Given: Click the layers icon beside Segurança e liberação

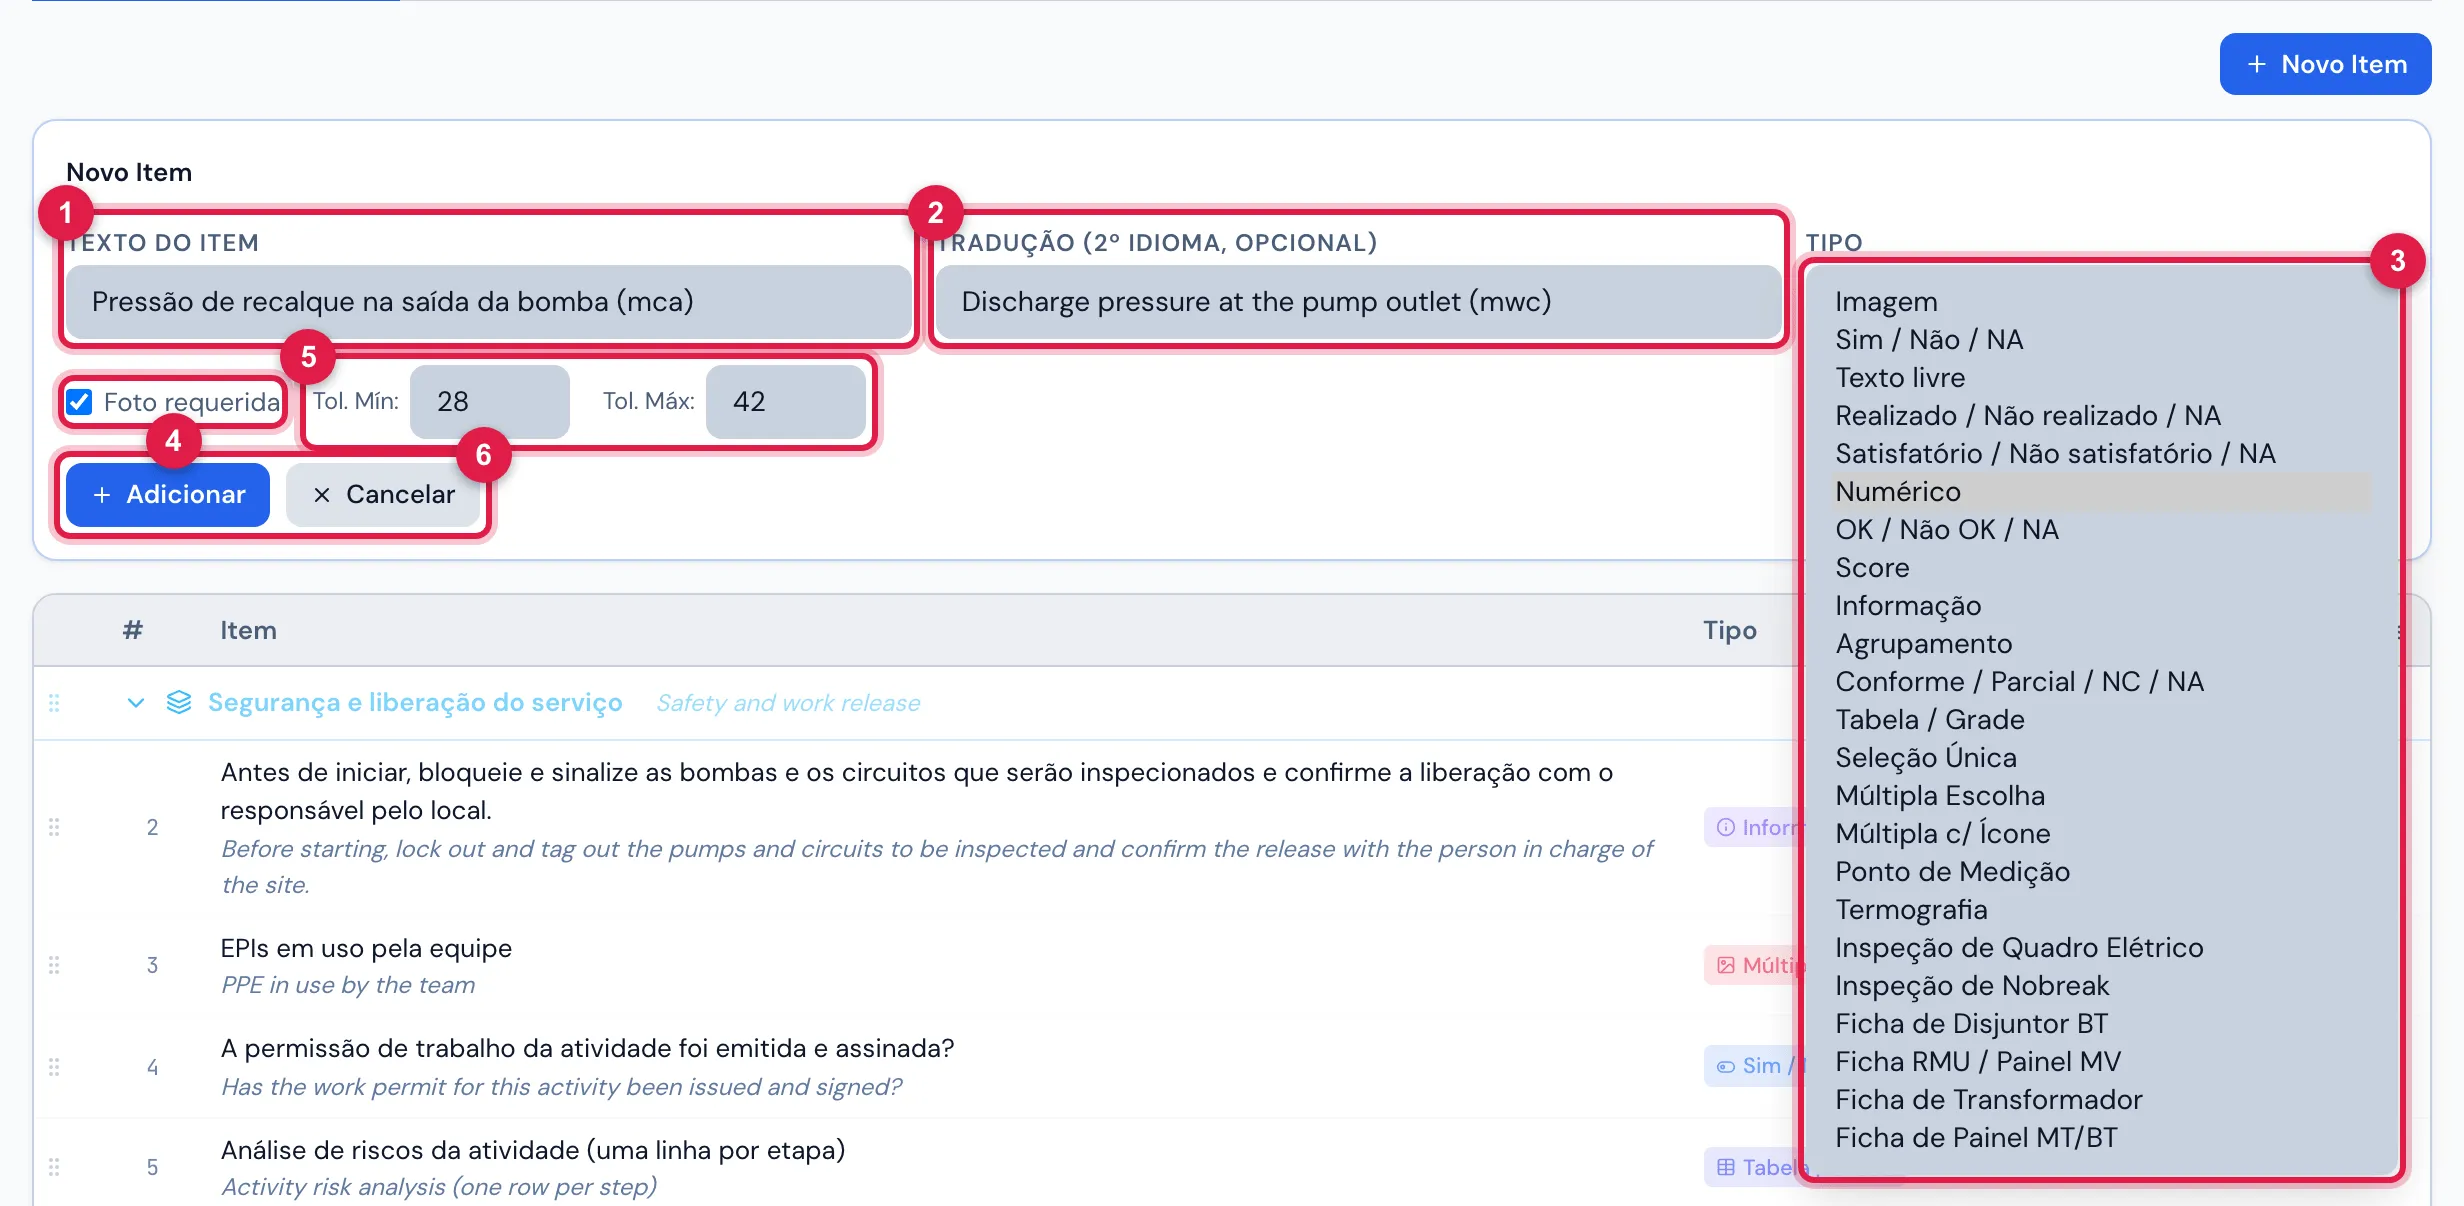Looking at the screenshot, I should click(179, 703).
